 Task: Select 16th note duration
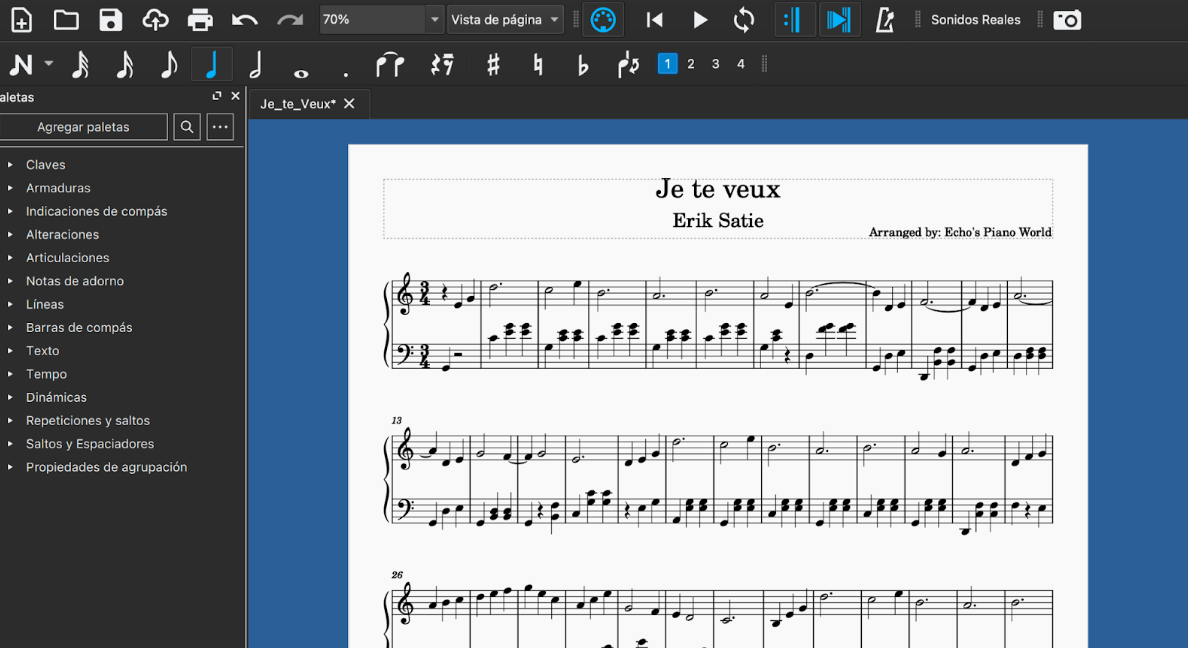pyautogui.click(x=124, y=64)
